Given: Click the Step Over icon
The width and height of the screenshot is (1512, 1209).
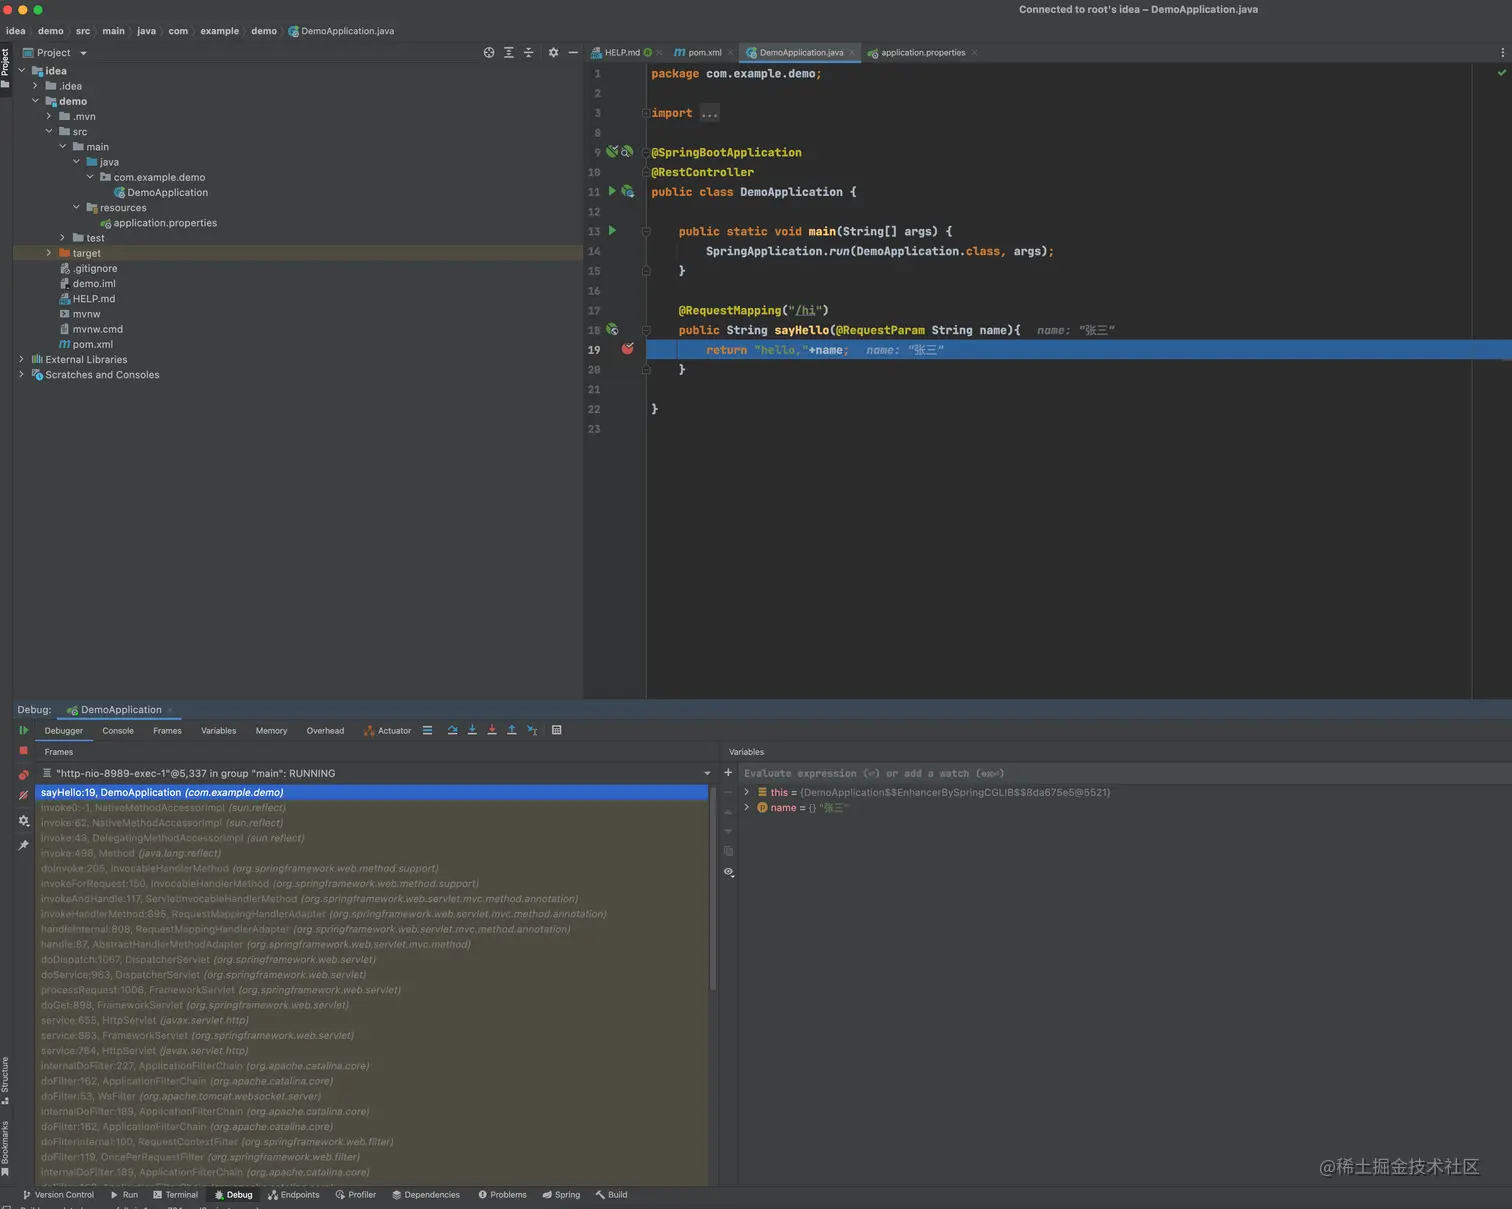Looking at the screenshot, I should pos(452,730).
